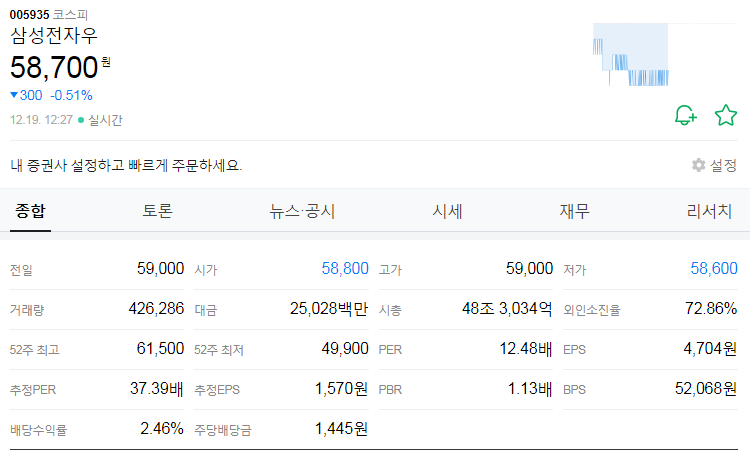Open settings via the gear icon
750x455 pixels.
coord(698,165)
